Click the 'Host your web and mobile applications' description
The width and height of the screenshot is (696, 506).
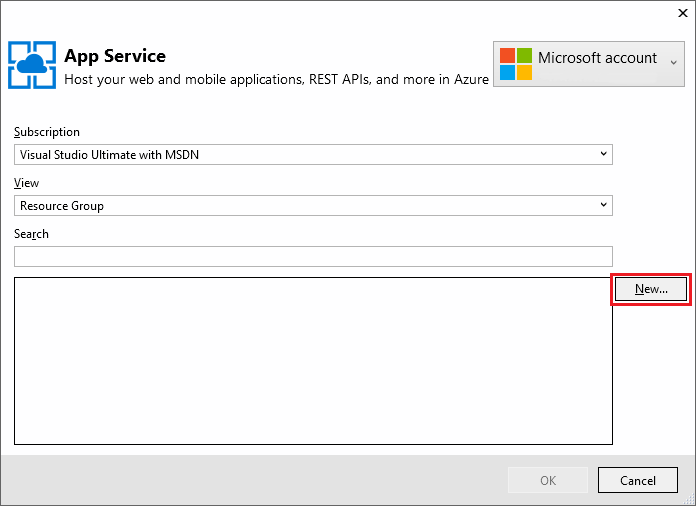coord(277,79)
